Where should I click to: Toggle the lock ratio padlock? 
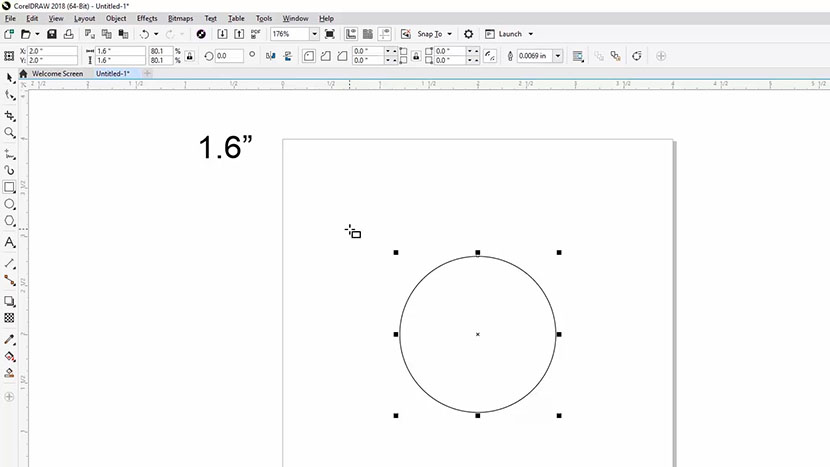(189, 56)
